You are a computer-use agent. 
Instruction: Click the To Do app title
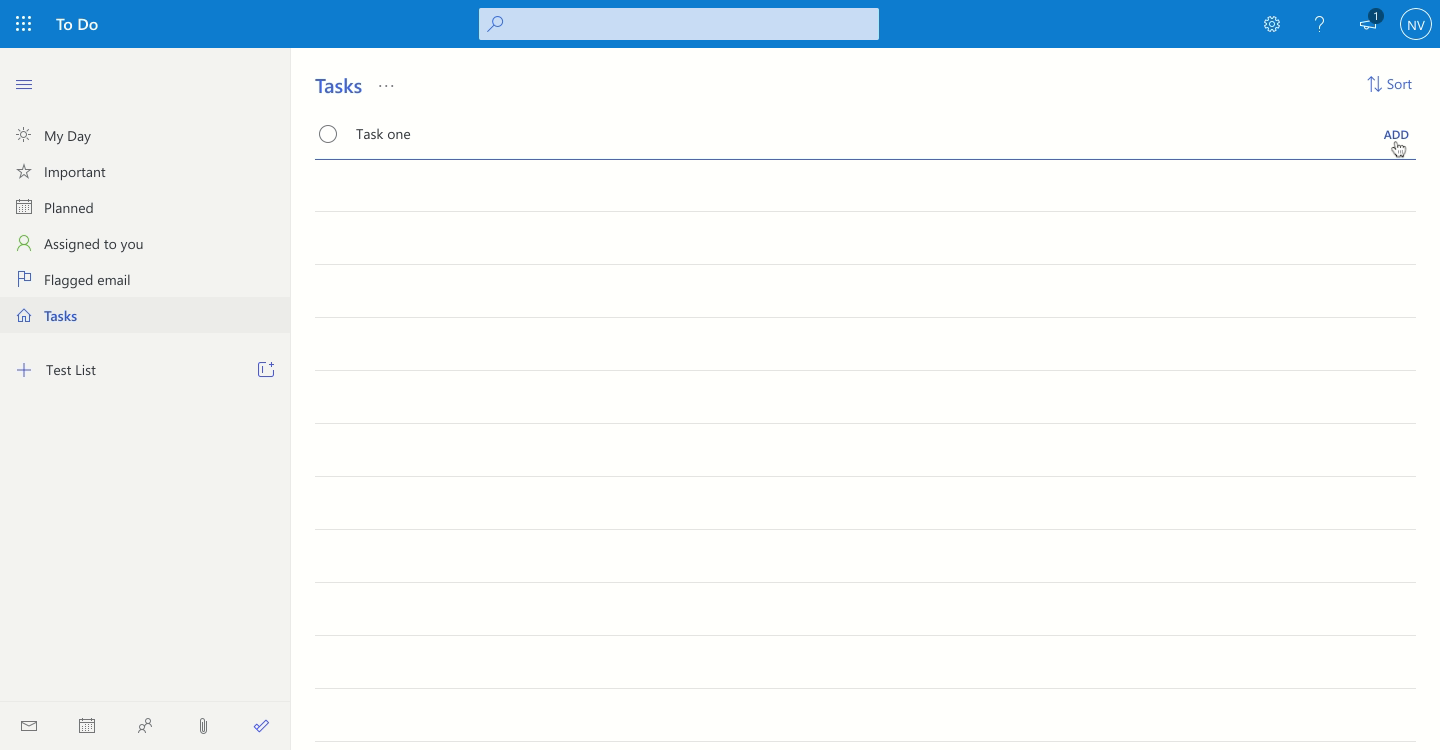coord(77,24)
